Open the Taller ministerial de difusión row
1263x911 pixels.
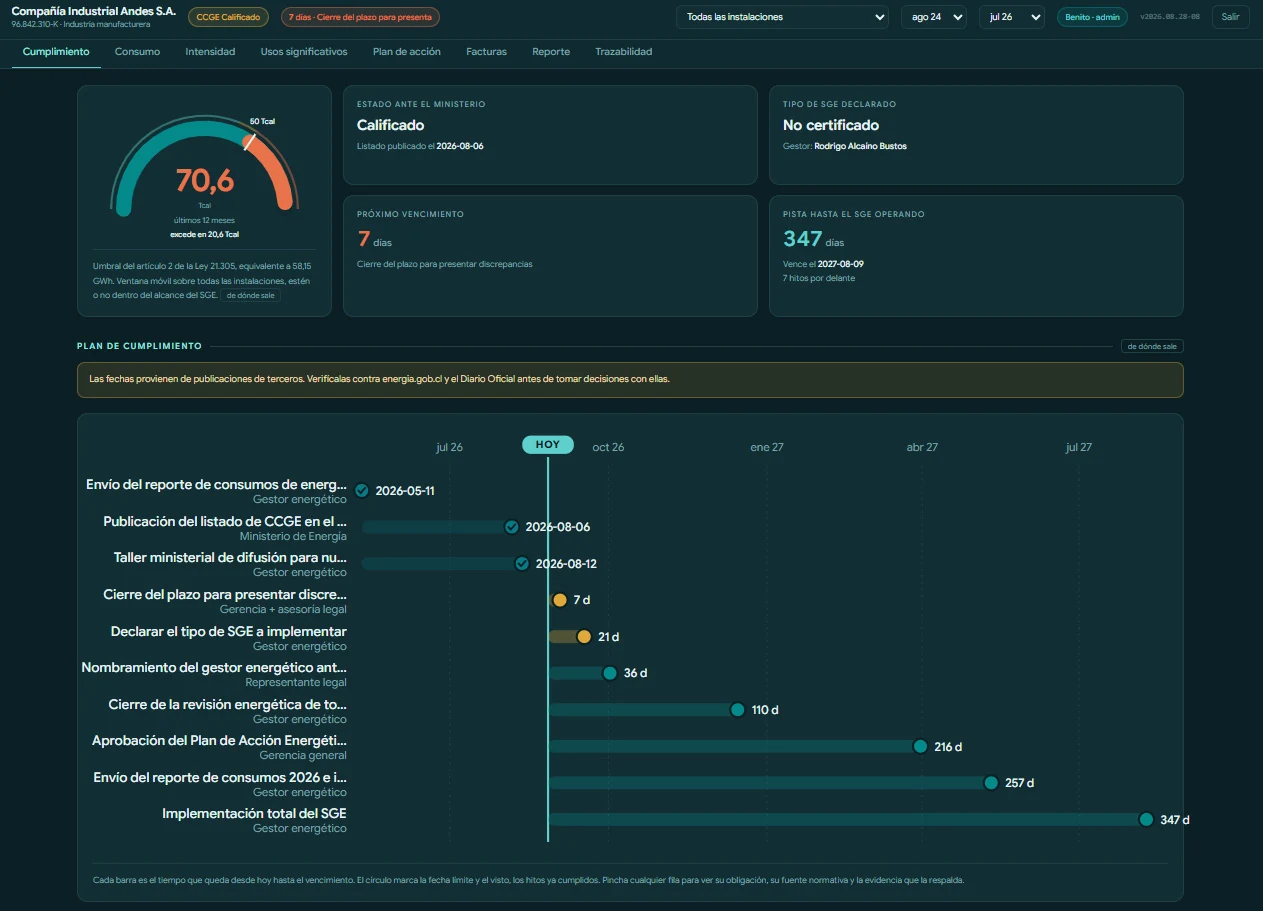click(x=230, y=564)
